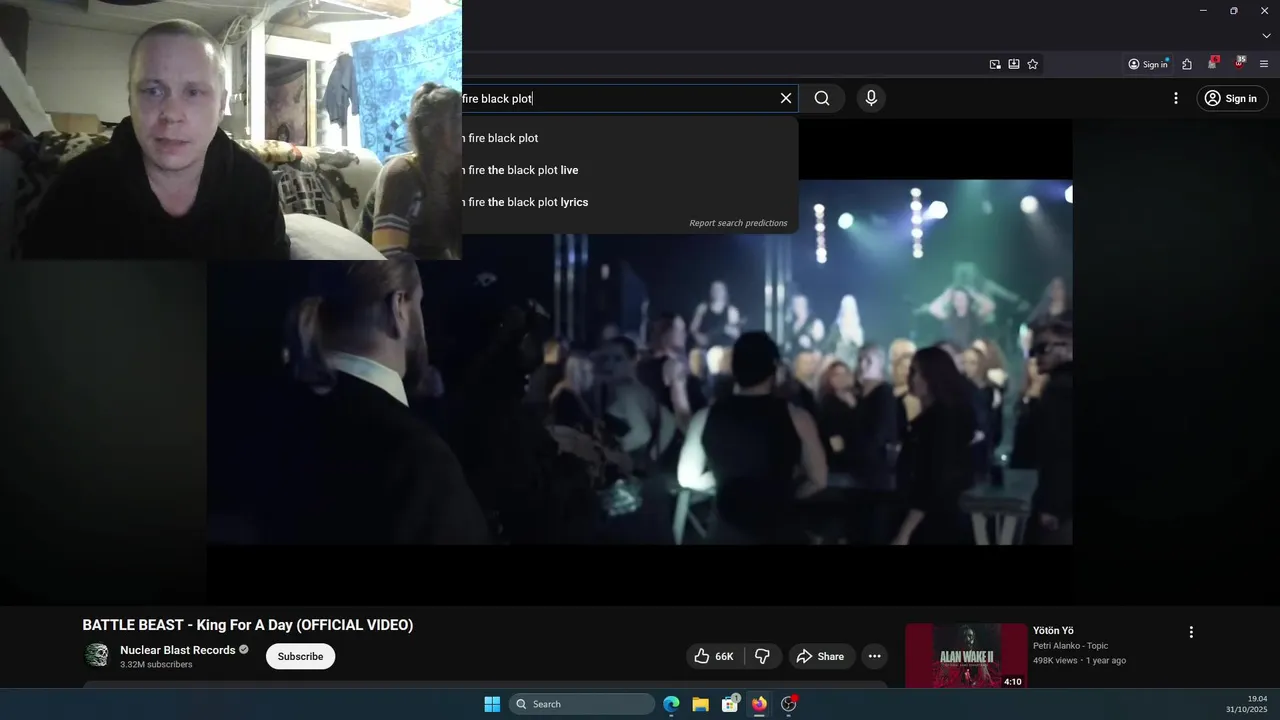The width and height of the screenshot is (1280, 720).
Task: Open the 'Yötön Yö' recommended video title
Action: [x=1053, y=631]
